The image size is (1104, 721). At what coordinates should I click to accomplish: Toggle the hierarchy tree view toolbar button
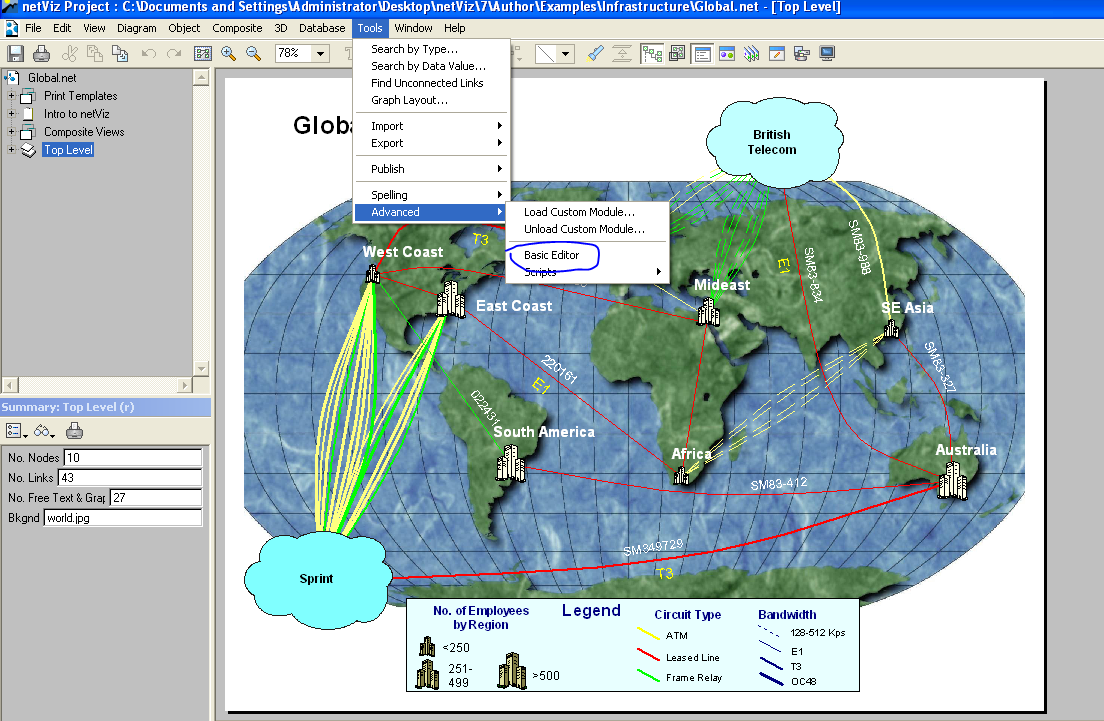point(652,53)
